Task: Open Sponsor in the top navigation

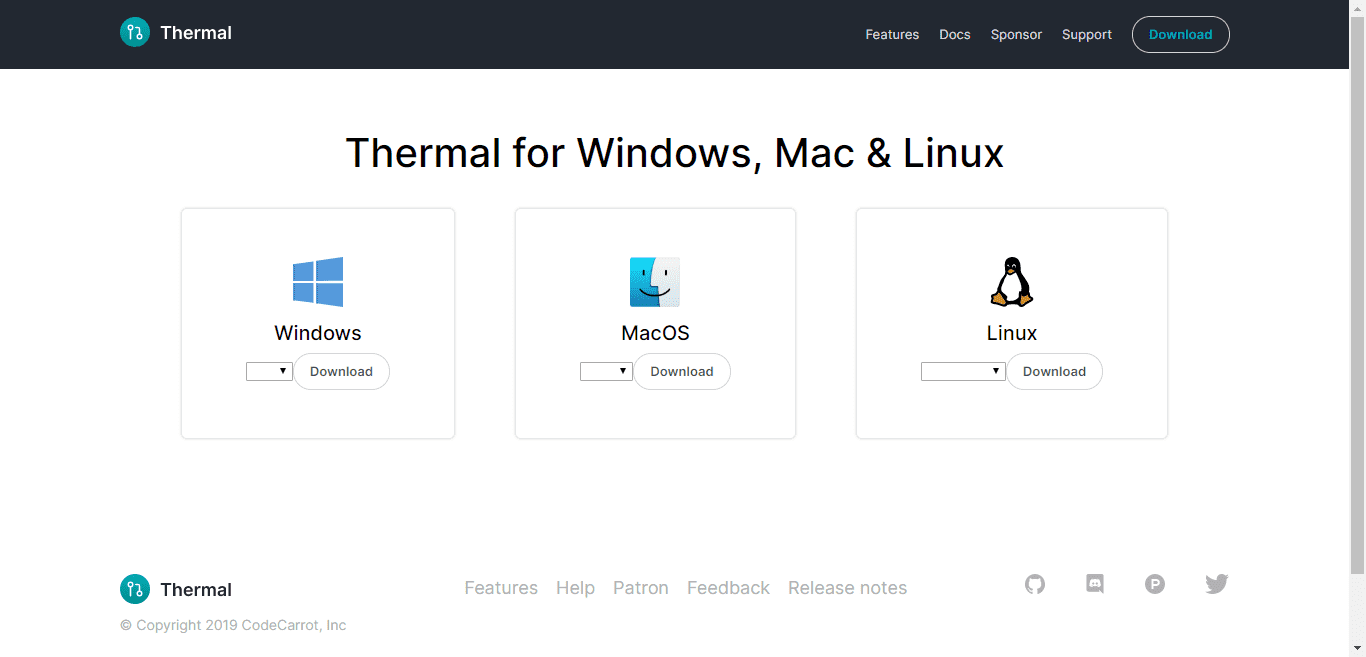Action: [1016, 34]
